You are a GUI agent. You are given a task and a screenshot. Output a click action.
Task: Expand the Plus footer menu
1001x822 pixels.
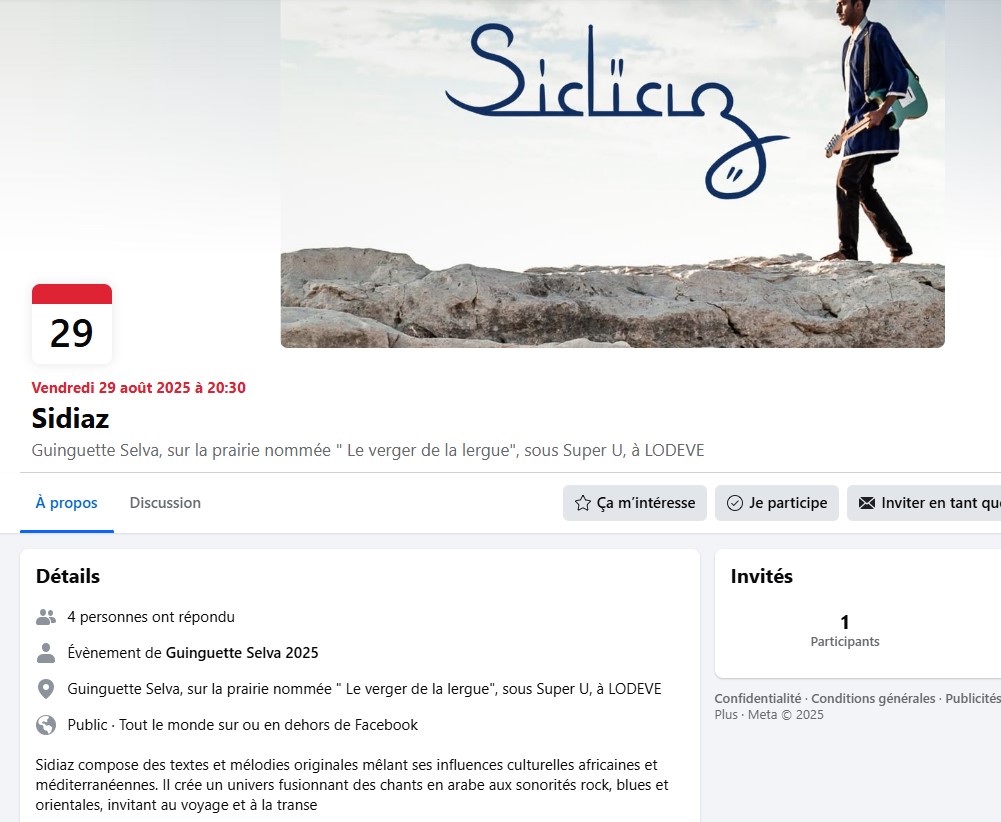tap(726, 715)
